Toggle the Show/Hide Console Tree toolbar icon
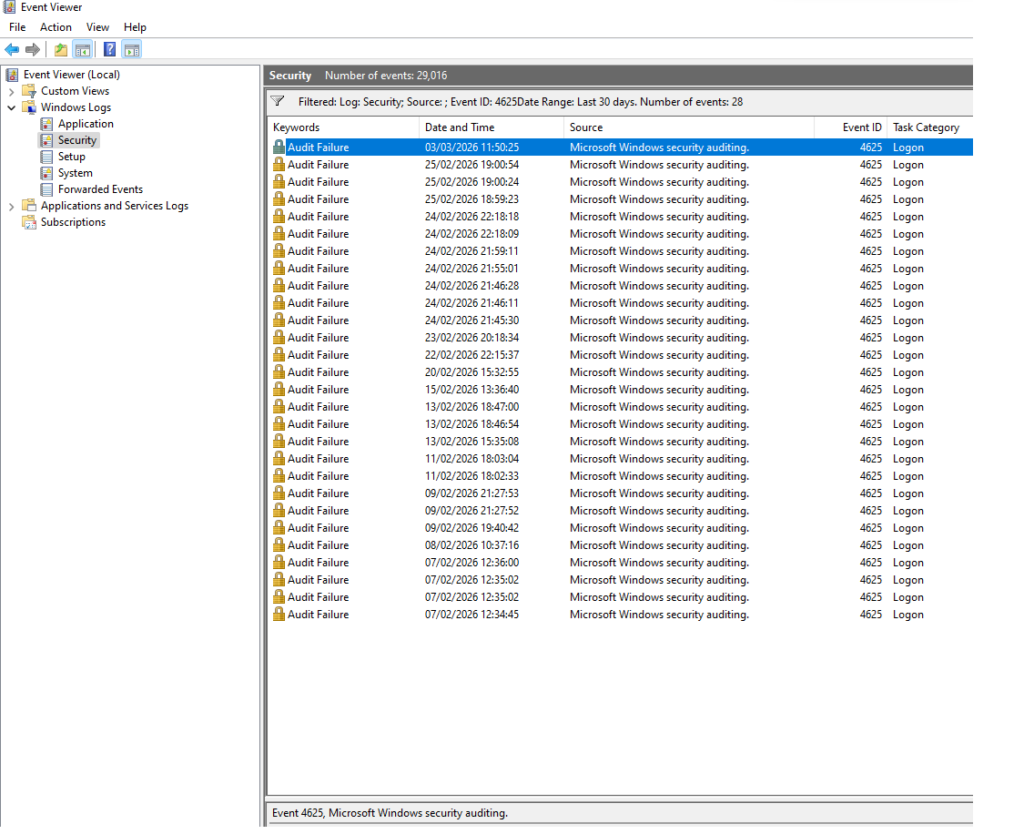 (x=83, y=50)
